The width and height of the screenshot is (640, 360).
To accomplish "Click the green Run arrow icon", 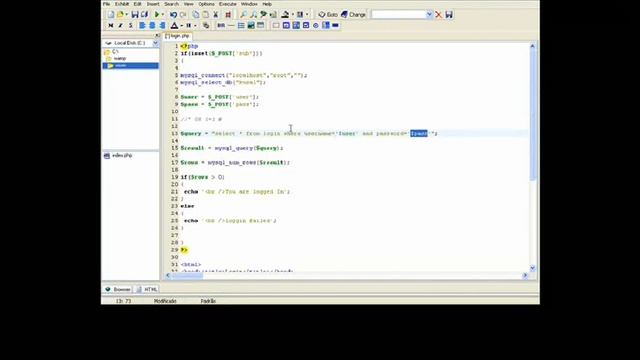I will tap(157, 15).
